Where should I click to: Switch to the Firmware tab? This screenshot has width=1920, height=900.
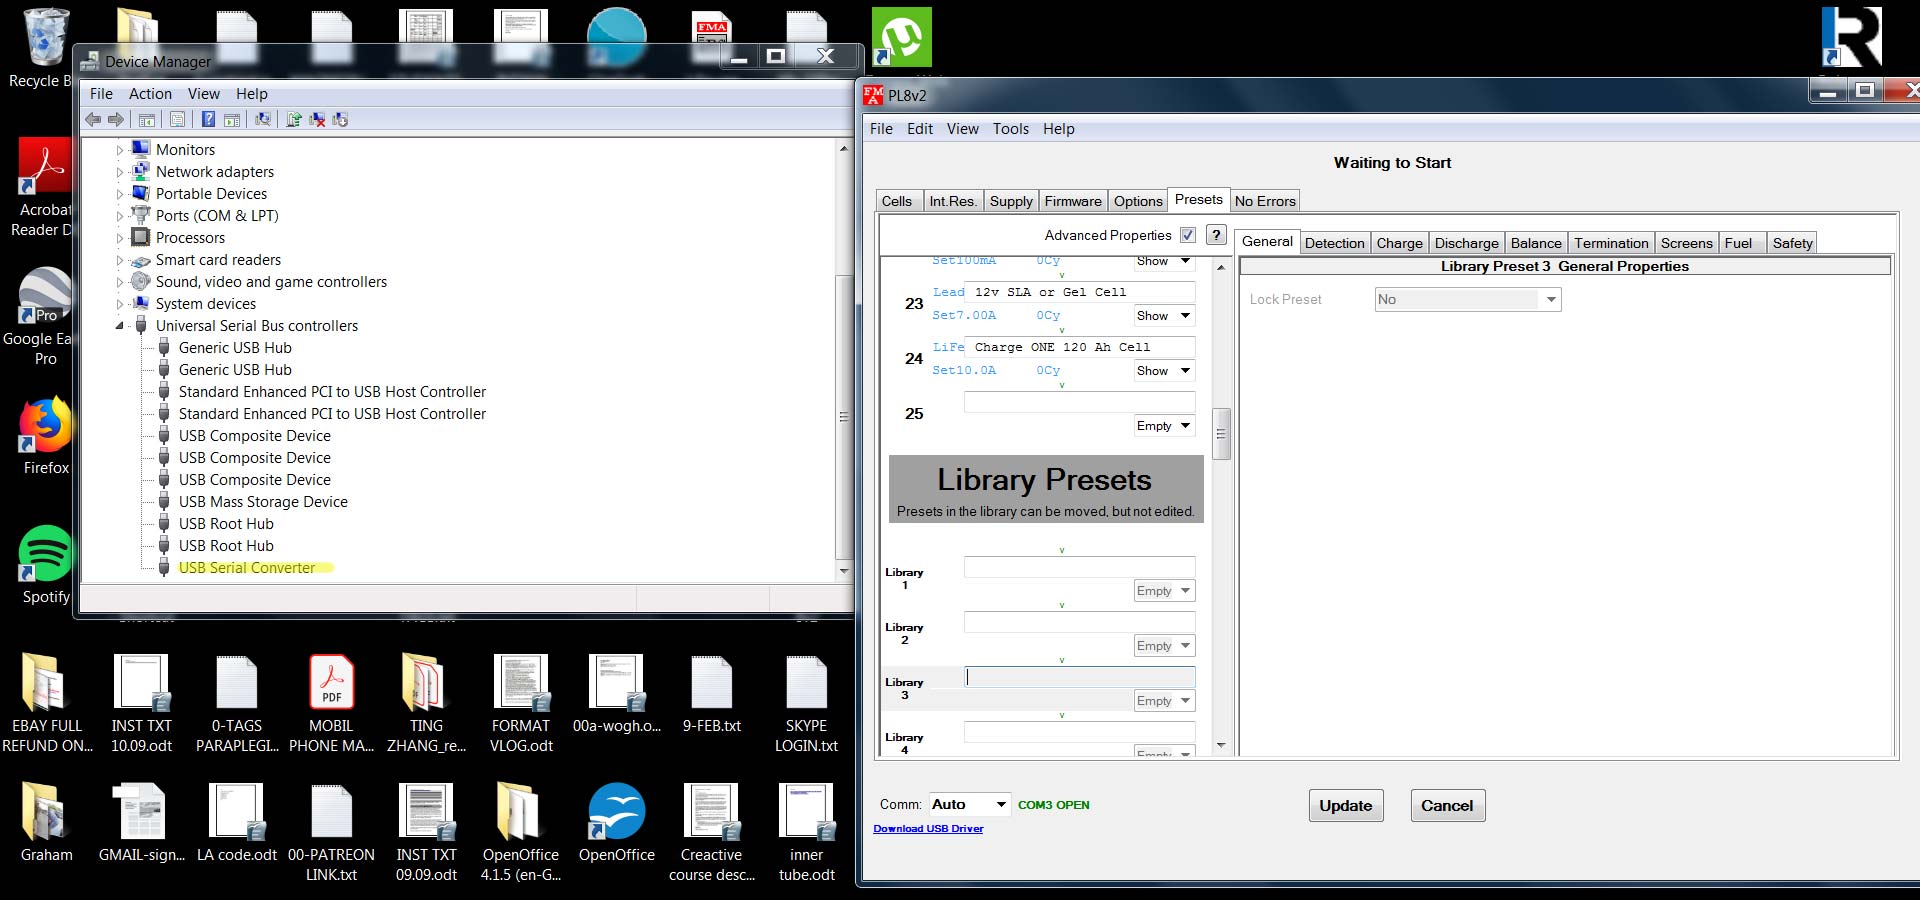(x=1072, y=201)
